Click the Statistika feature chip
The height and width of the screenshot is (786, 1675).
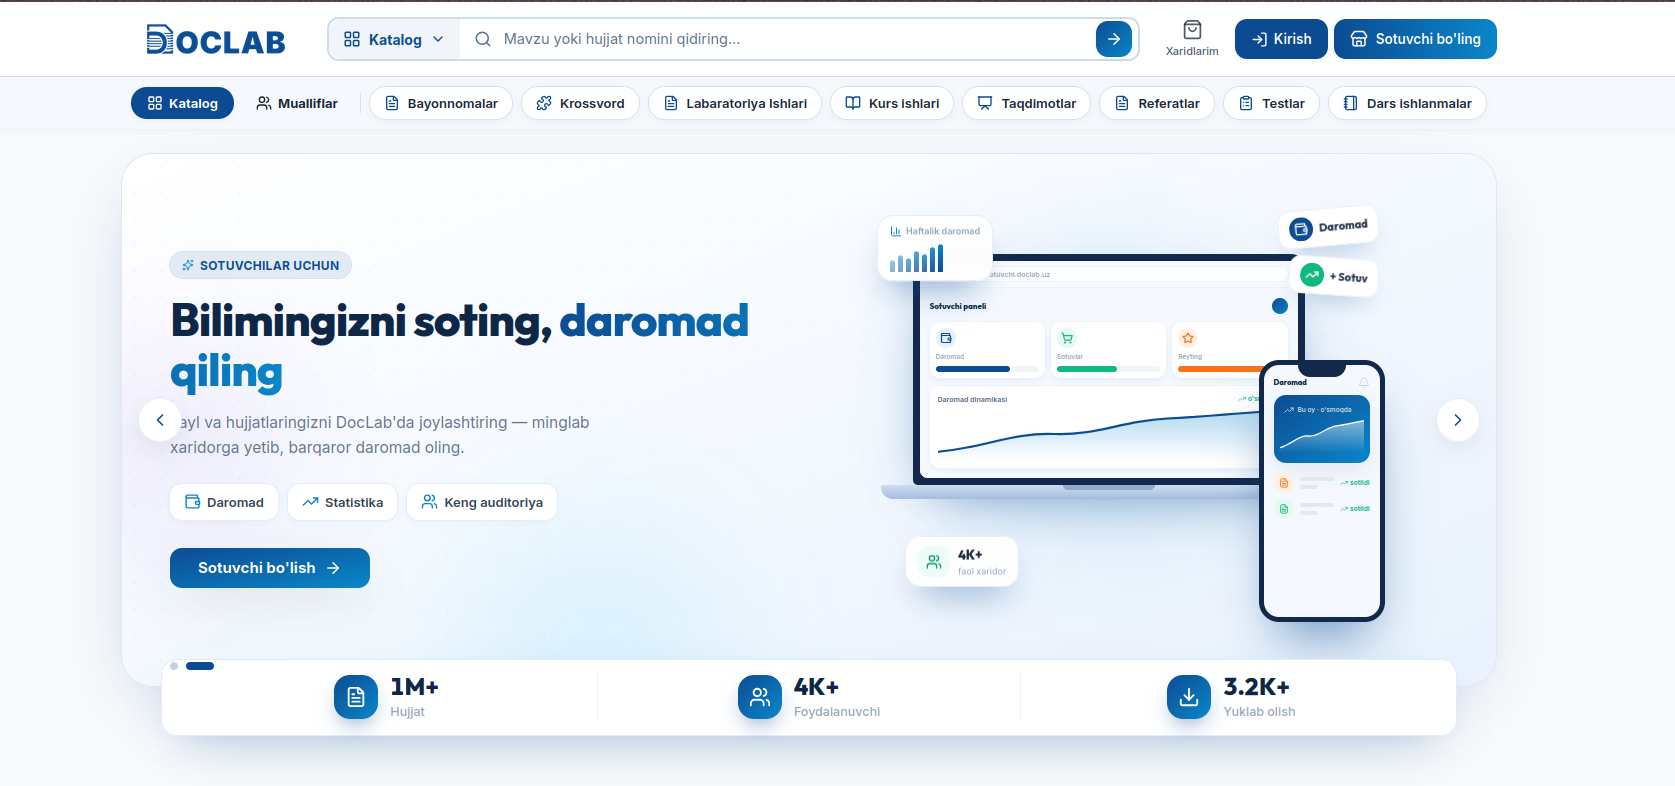pos(342,502)
